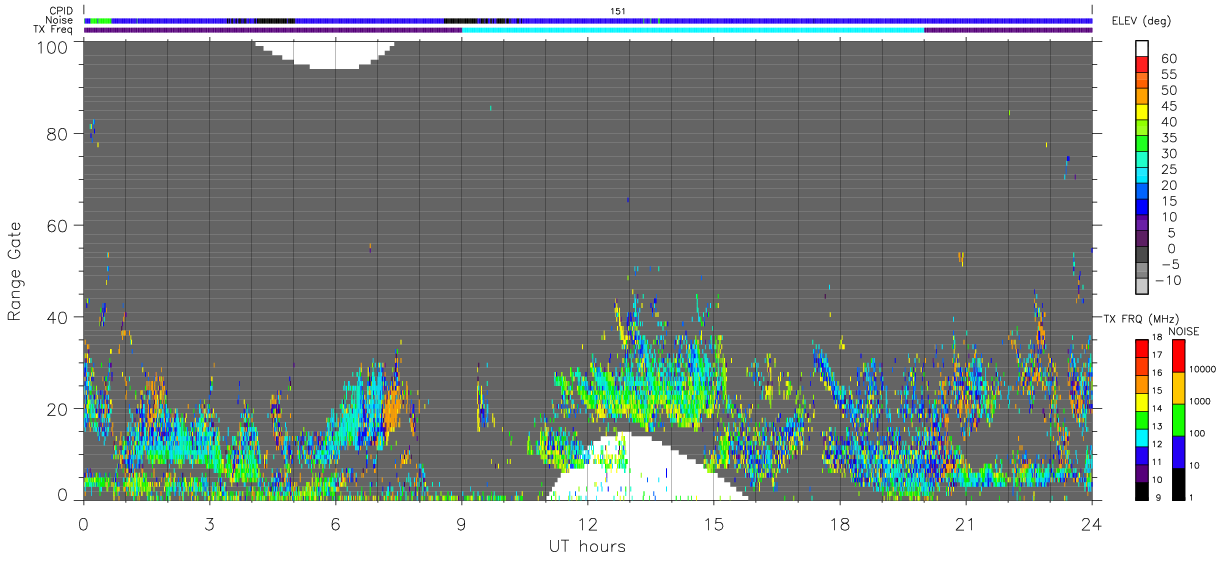This screenshot has width=1228, height=567.
Task: Pick the yellow ELEV swatch between 40 and 45
Action: 1143,110
